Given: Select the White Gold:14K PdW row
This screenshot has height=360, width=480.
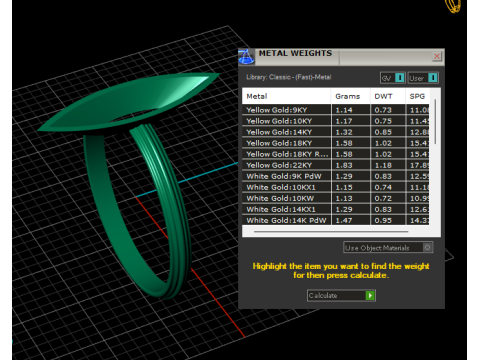Looking at the screenshot, I should [x=336, y=220].
